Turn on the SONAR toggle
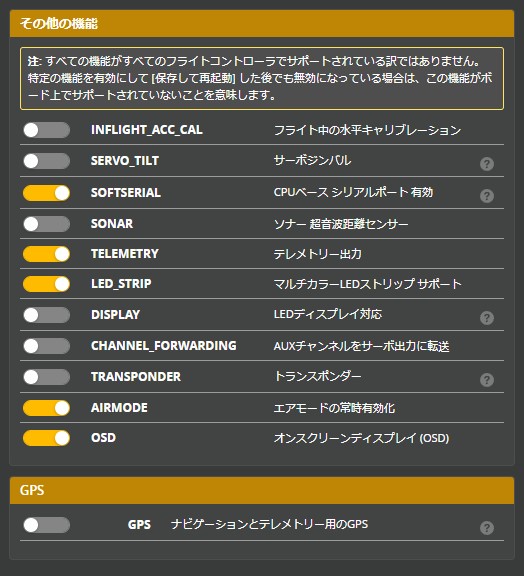The height and width of the screenshot is (576, 524). click(x=46, y=224)
